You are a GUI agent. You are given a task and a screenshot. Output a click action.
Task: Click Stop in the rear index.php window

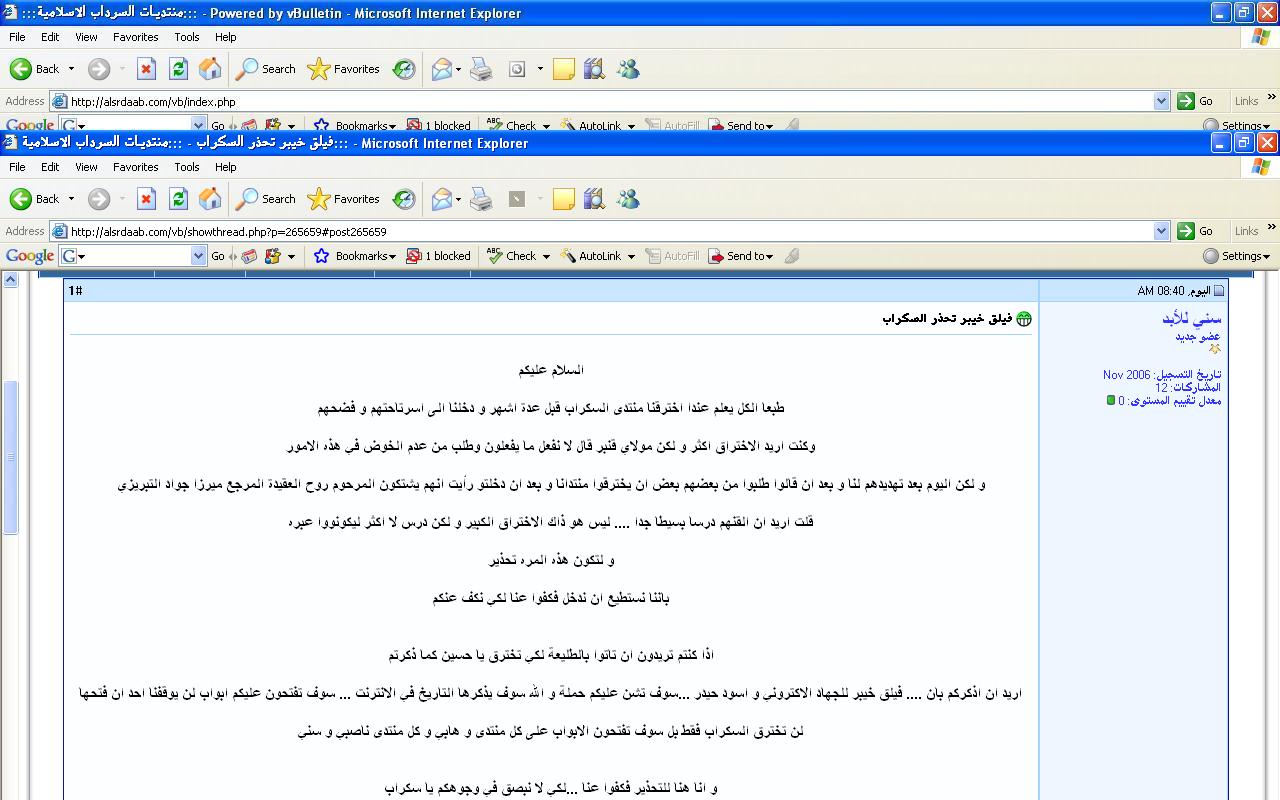[x=146, y=69]
